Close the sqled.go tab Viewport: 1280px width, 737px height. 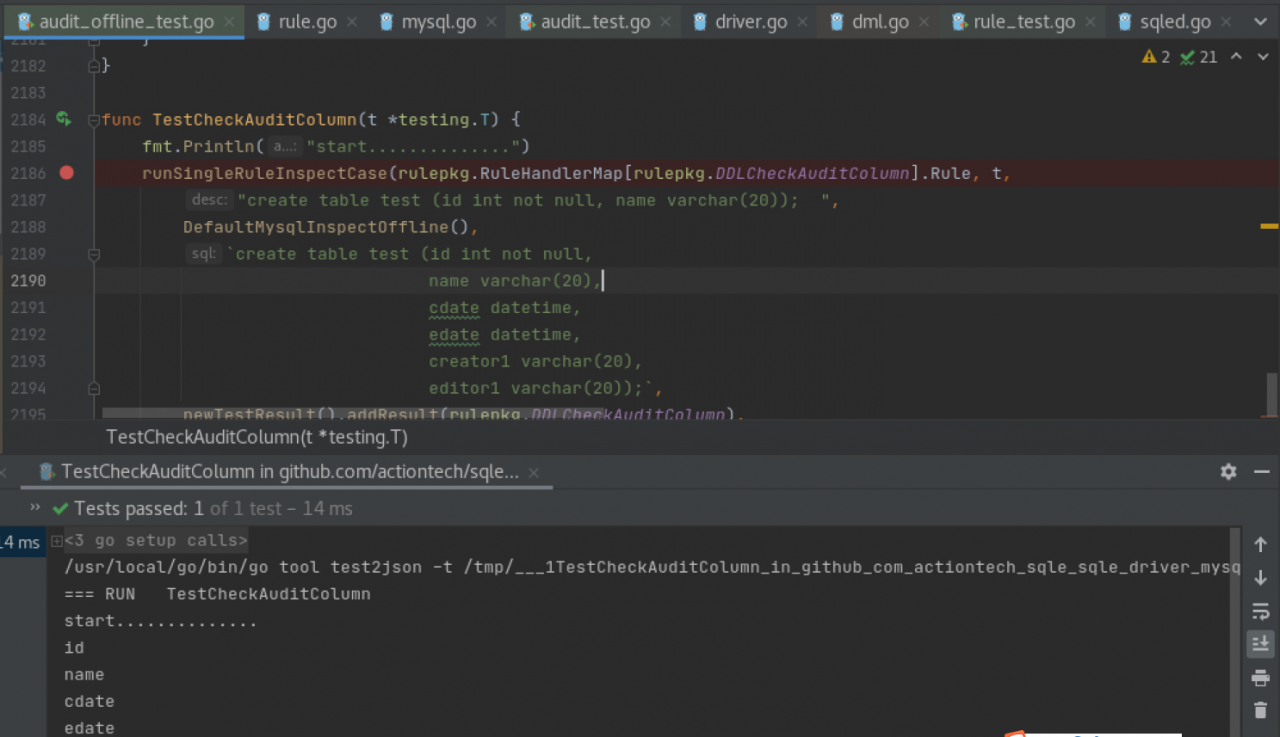click(1228, 21)
